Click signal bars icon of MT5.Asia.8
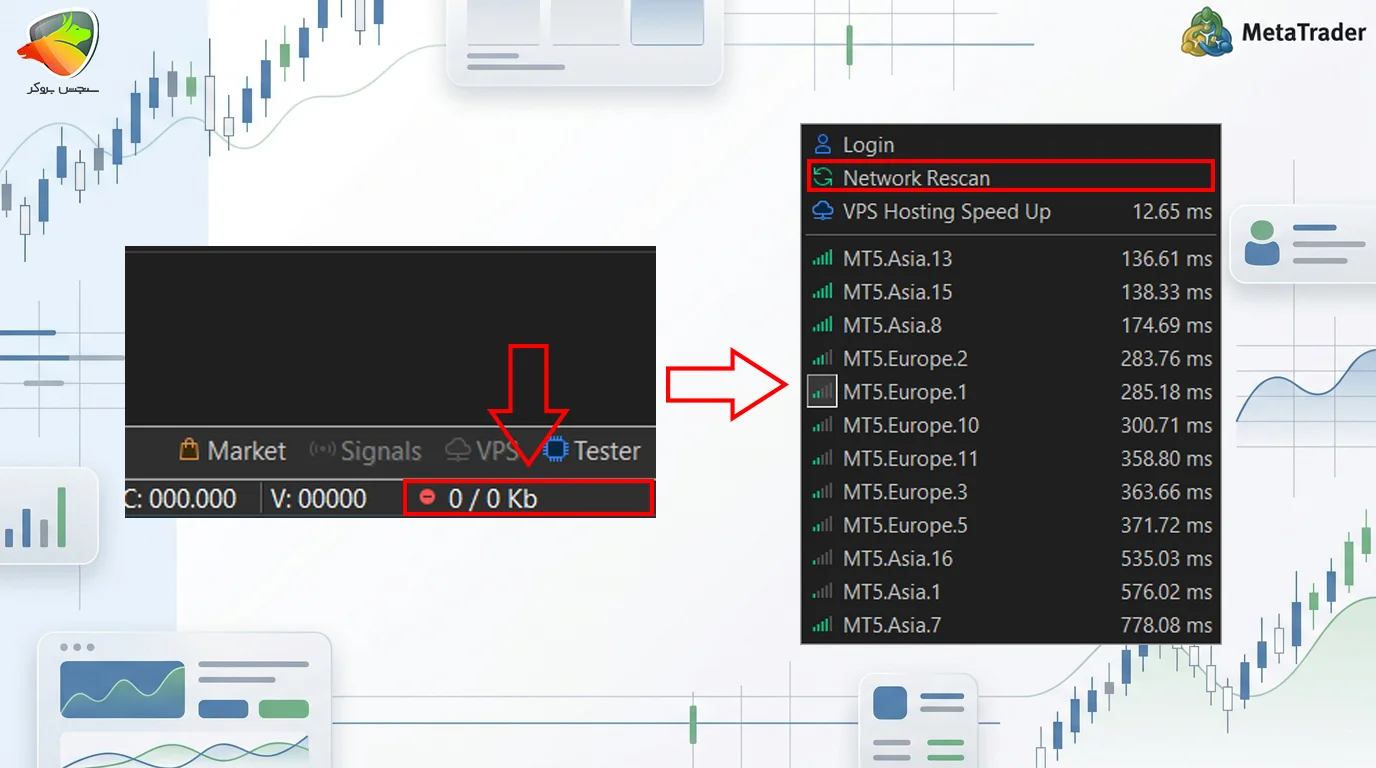Image resolution: width=1376 pixels, height=768 pixels. (822, 325)
